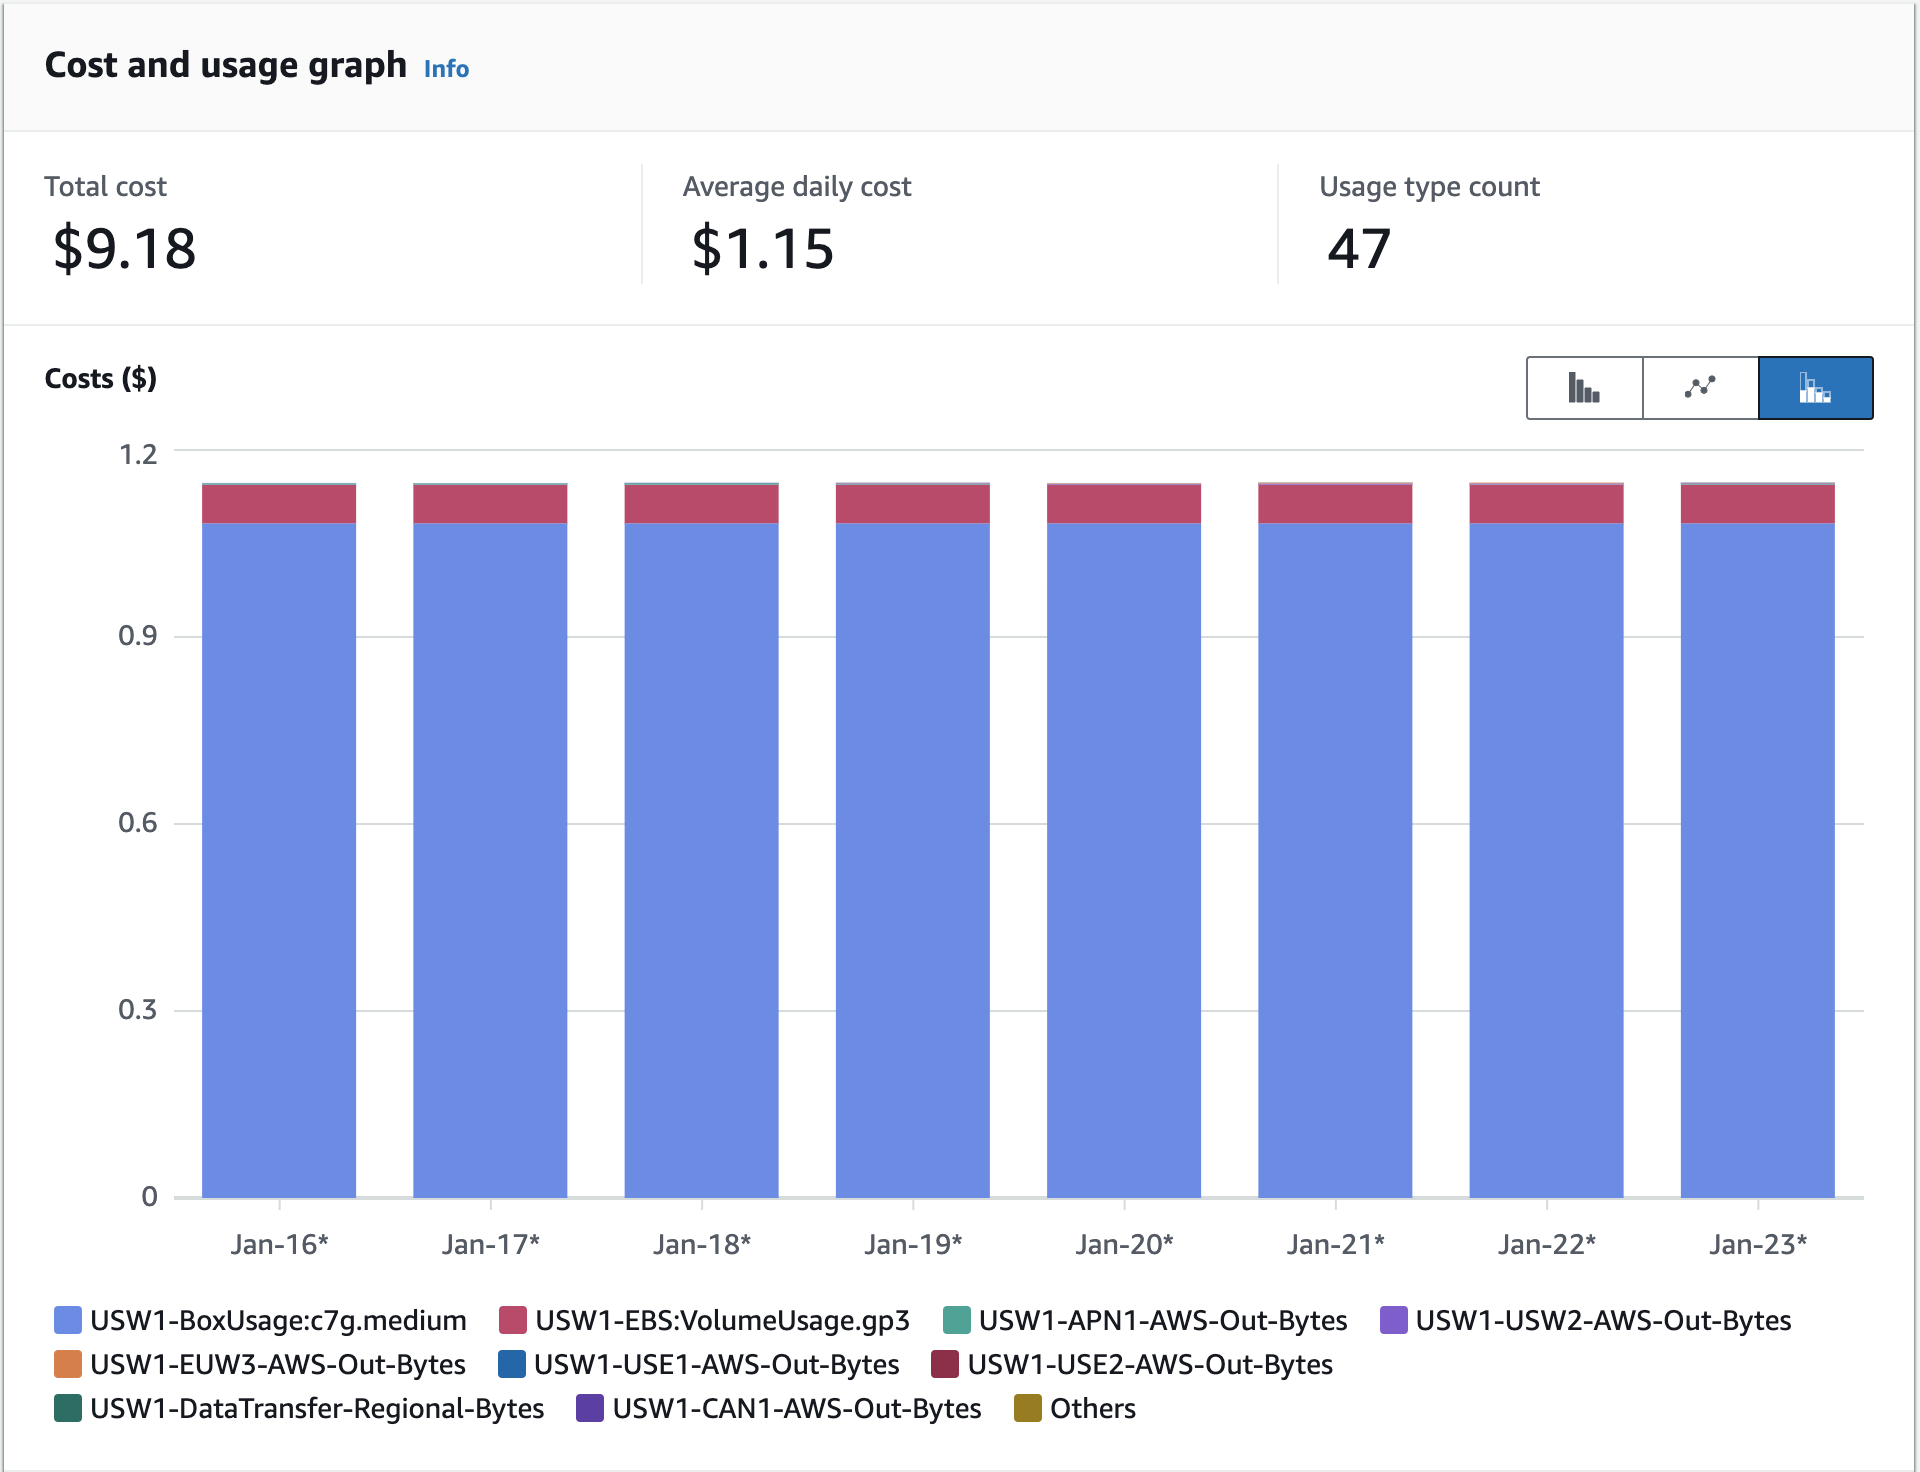Viewport: 1920px width, 1472px height.
Task: Click the USW1-BoxUsage:c7g.medium legend color square
Action: click(x=66, y=1320)
